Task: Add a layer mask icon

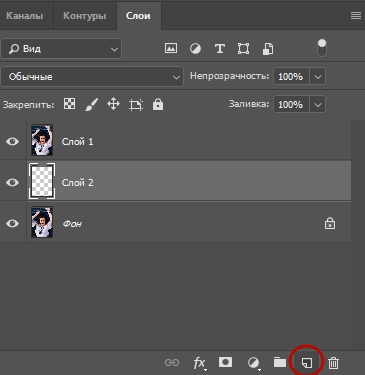Action: (x=225, y=362)
